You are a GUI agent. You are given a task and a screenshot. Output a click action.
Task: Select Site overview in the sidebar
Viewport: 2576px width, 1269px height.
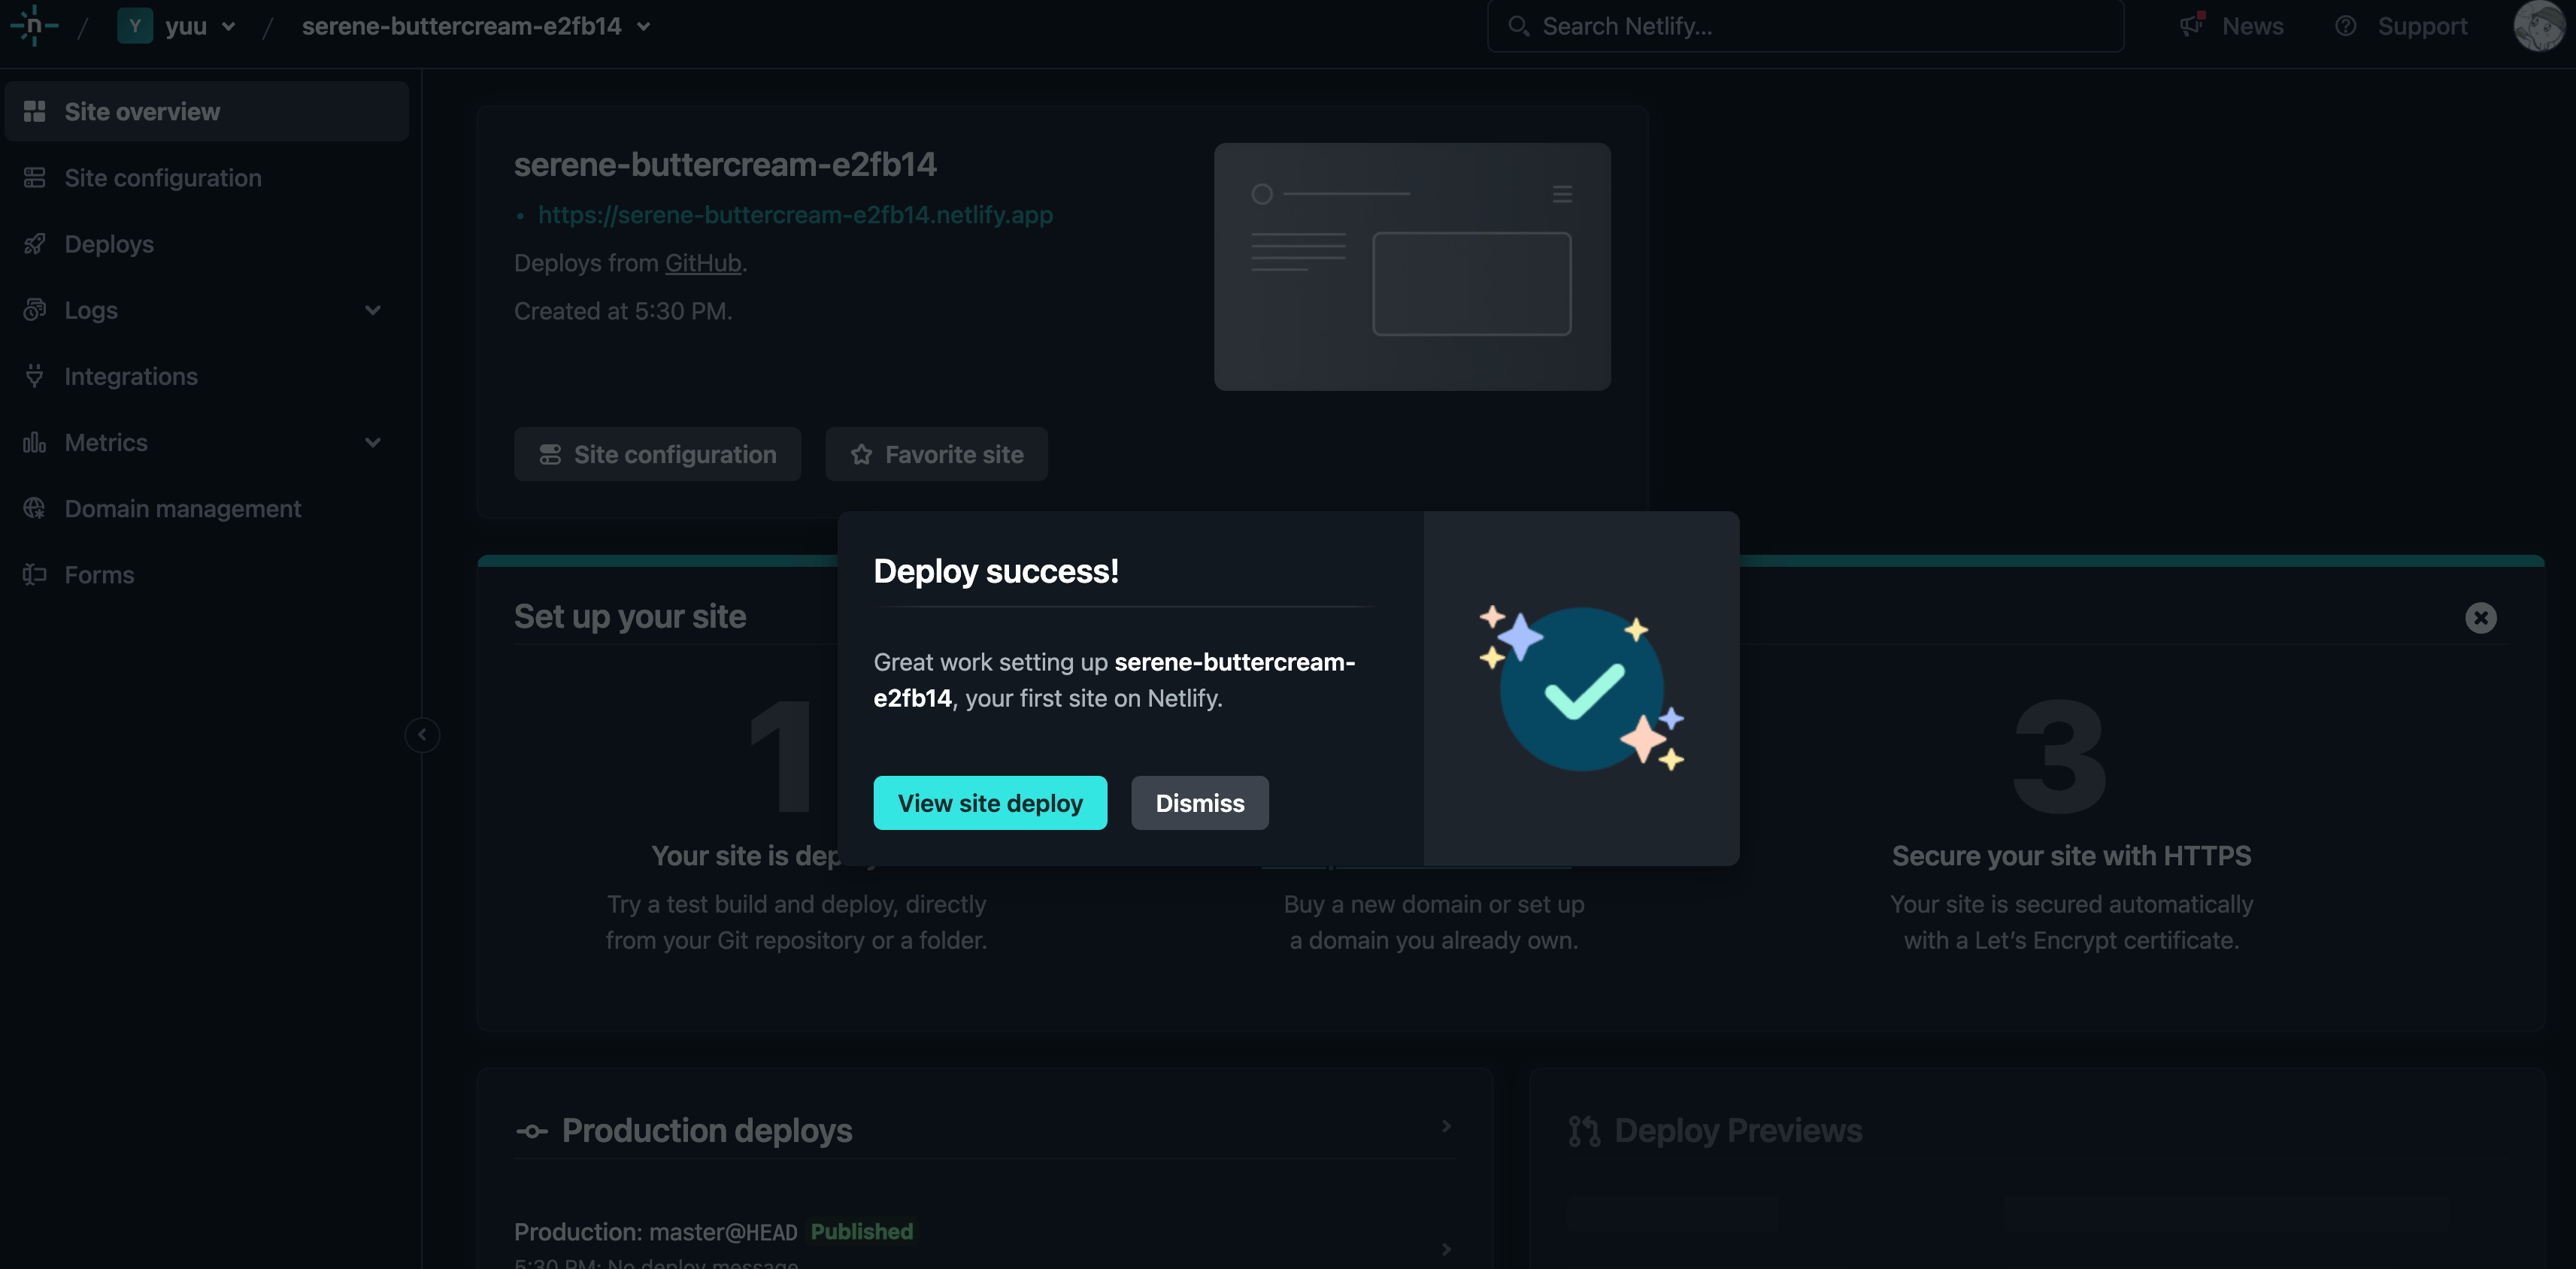point(207,111)
